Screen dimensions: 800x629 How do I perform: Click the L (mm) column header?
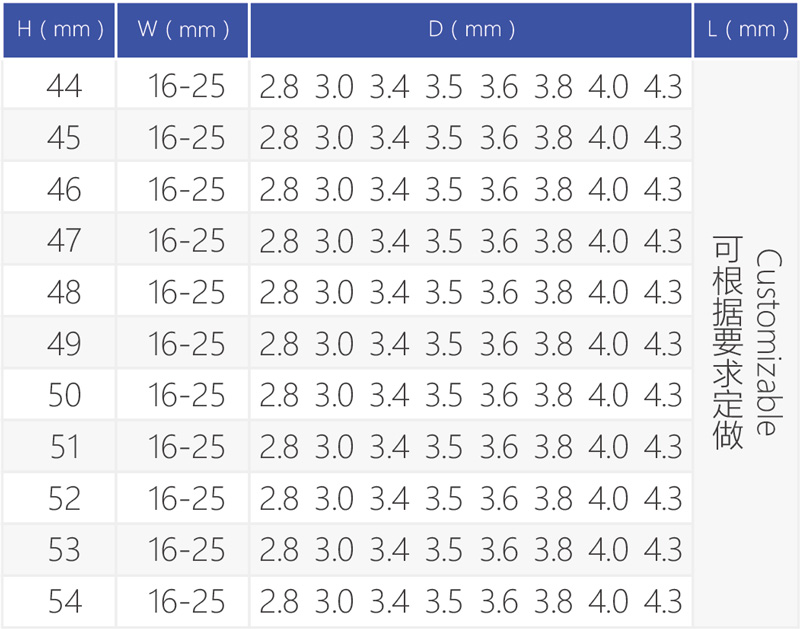coord(746,29)
